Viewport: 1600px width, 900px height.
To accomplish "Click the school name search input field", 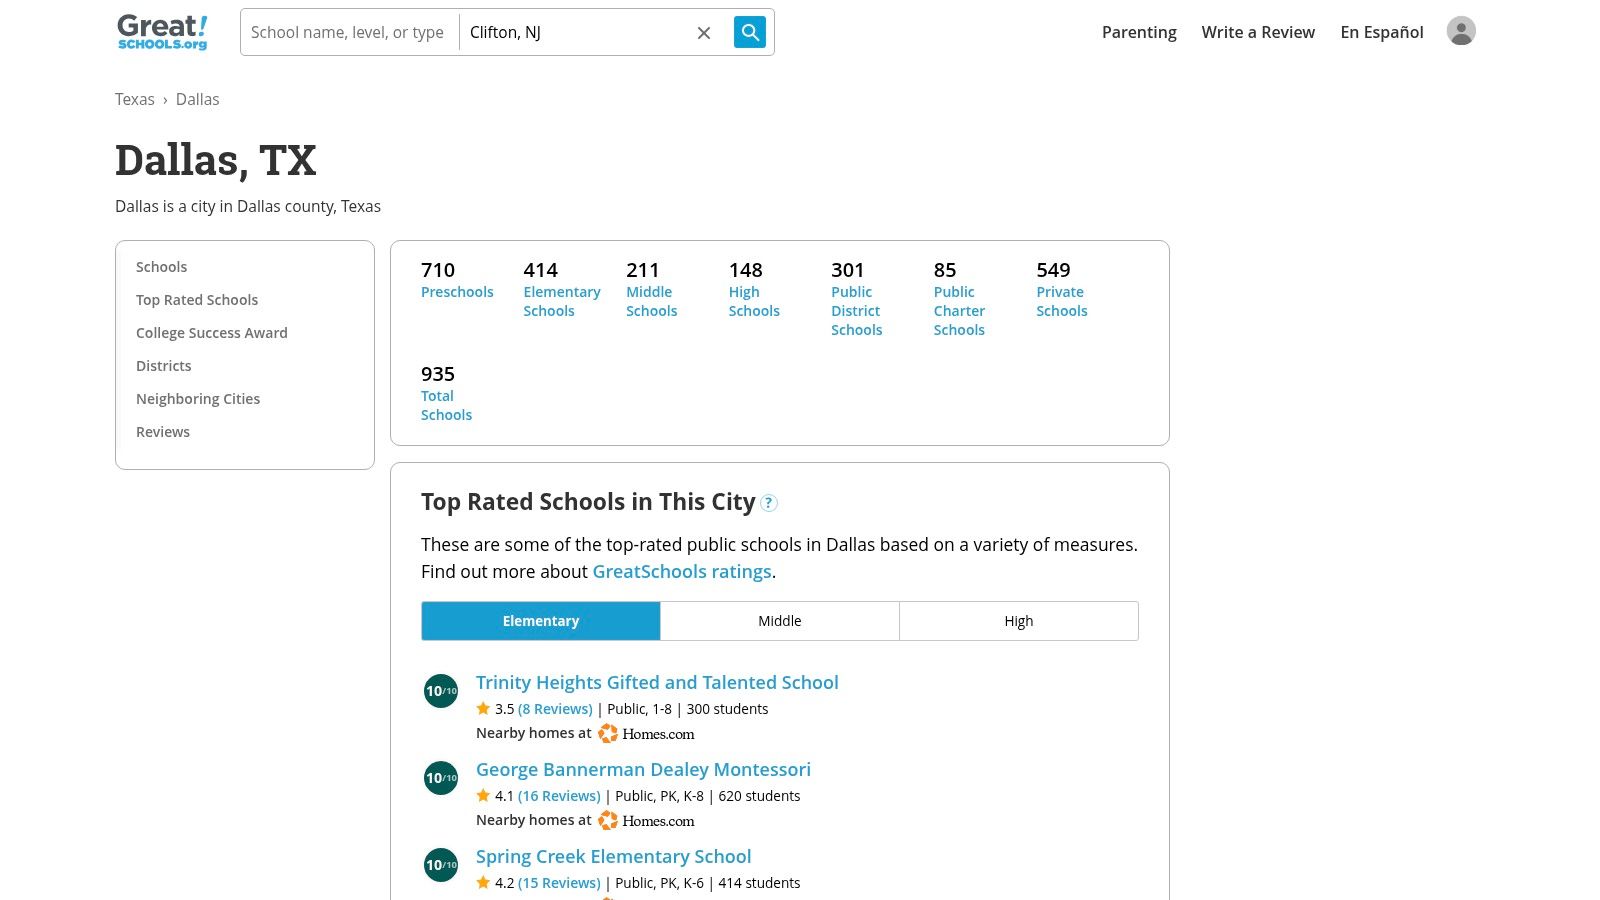I will [348, 32].
